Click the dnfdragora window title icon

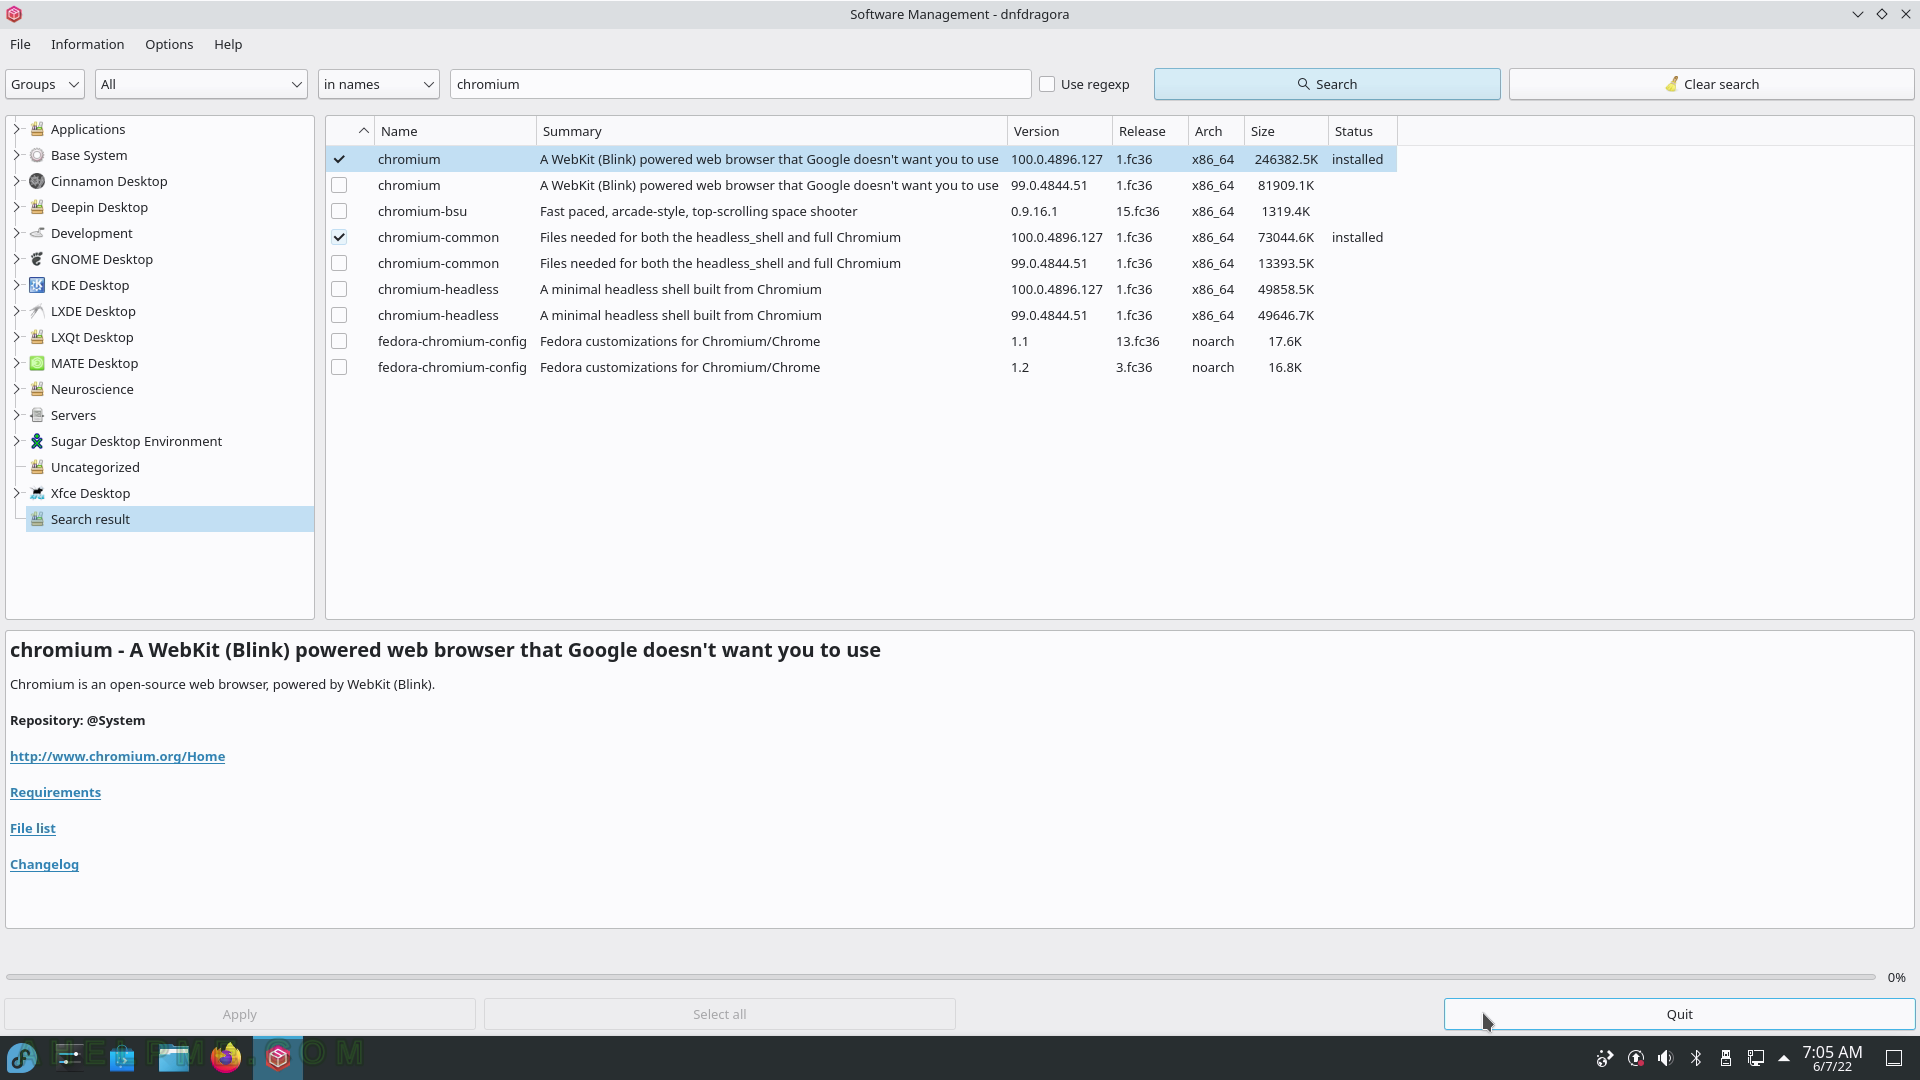[x=14, y=14]
